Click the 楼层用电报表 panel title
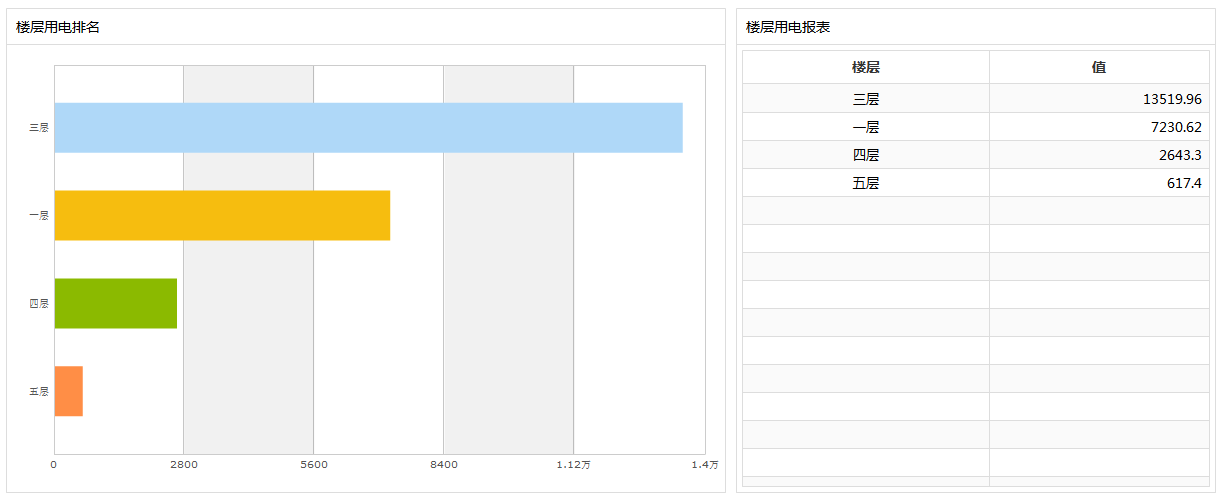 [x=788, y=27]
